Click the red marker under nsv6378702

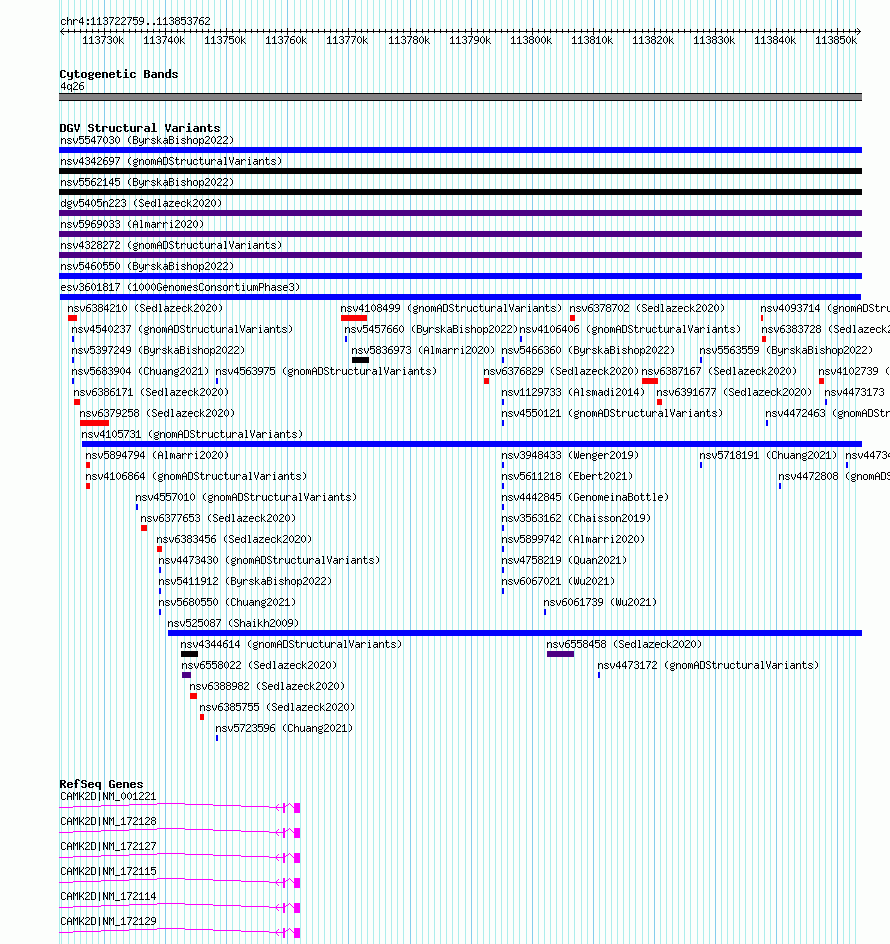pyautogui.click(x=572, y=318)
